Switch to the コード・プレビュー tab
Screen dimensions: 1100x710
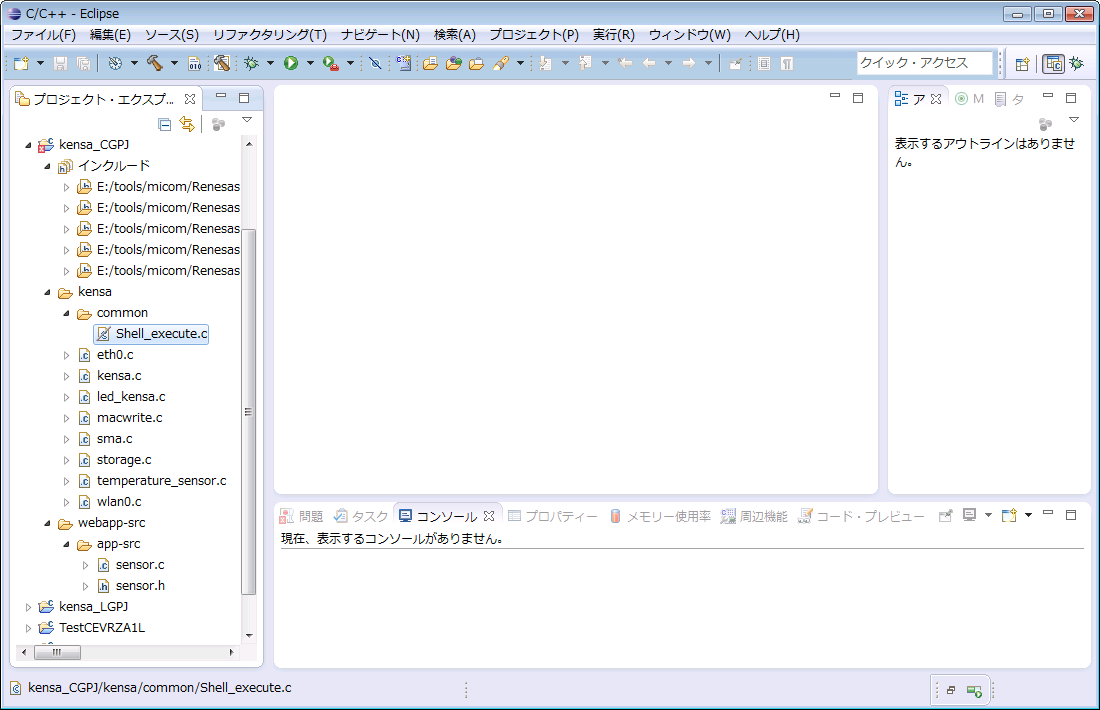(861, 516)
